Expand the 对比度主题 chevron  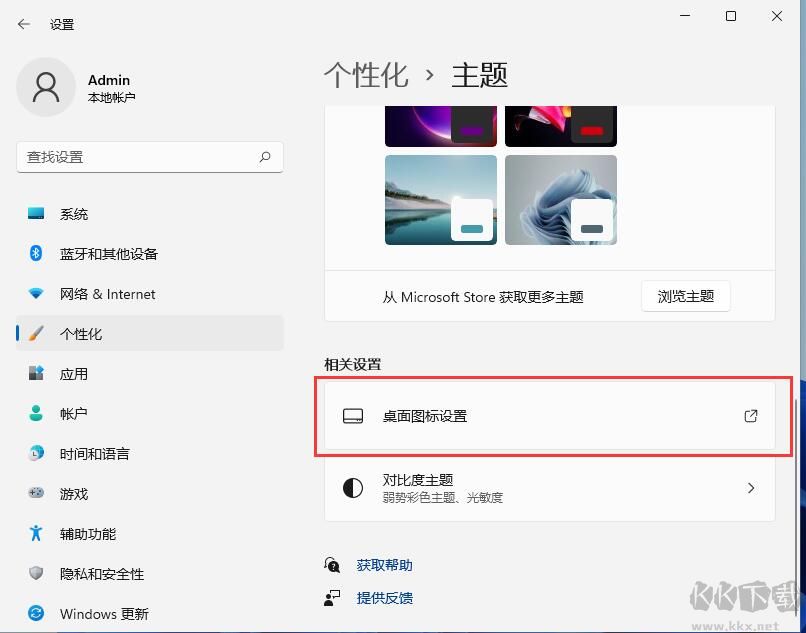point(751,487)
